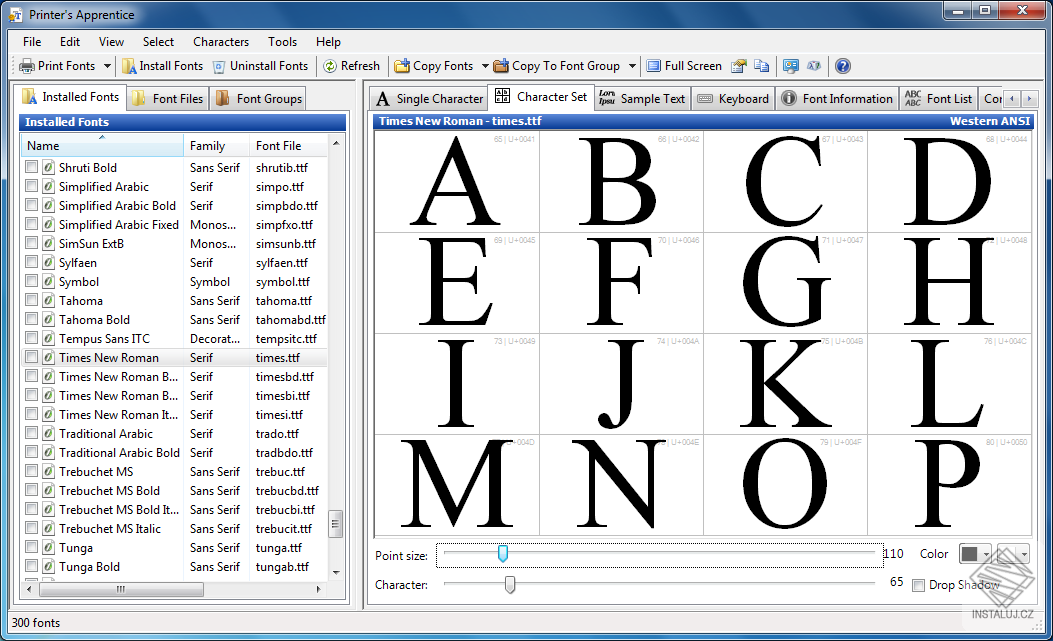This screenshot has height=641, width=1053.
Task: Check the Trebuchet MS font checkbox
Action: [32, 471]
